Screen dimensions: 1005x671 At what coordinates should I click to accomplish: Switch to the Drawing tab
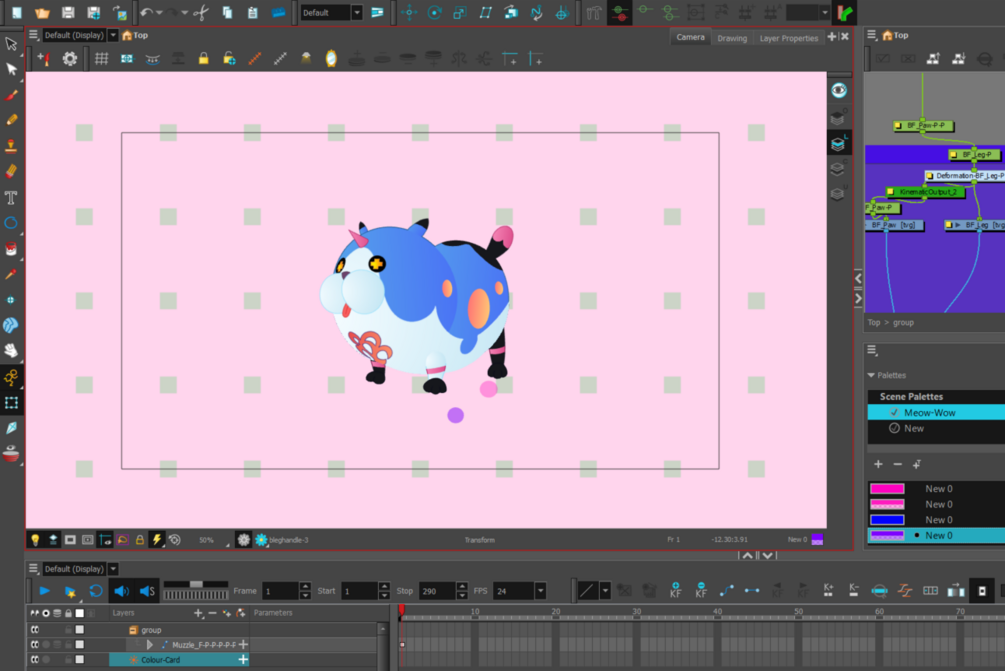coord(731,37)
